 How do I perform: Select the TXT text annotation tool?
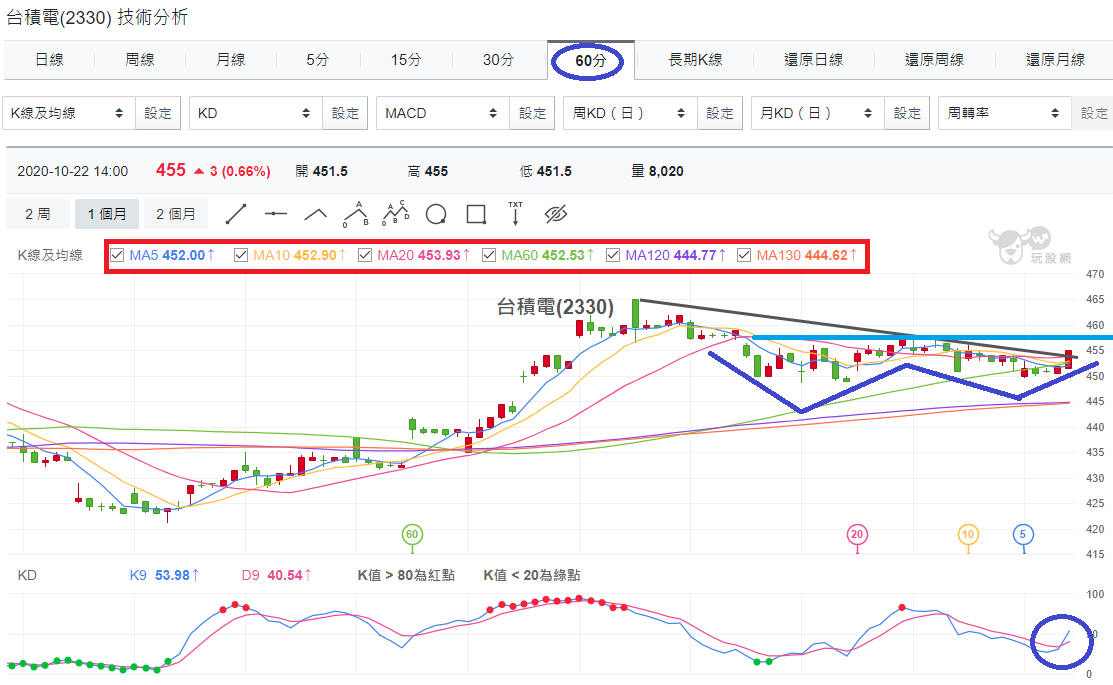(515, 213)
